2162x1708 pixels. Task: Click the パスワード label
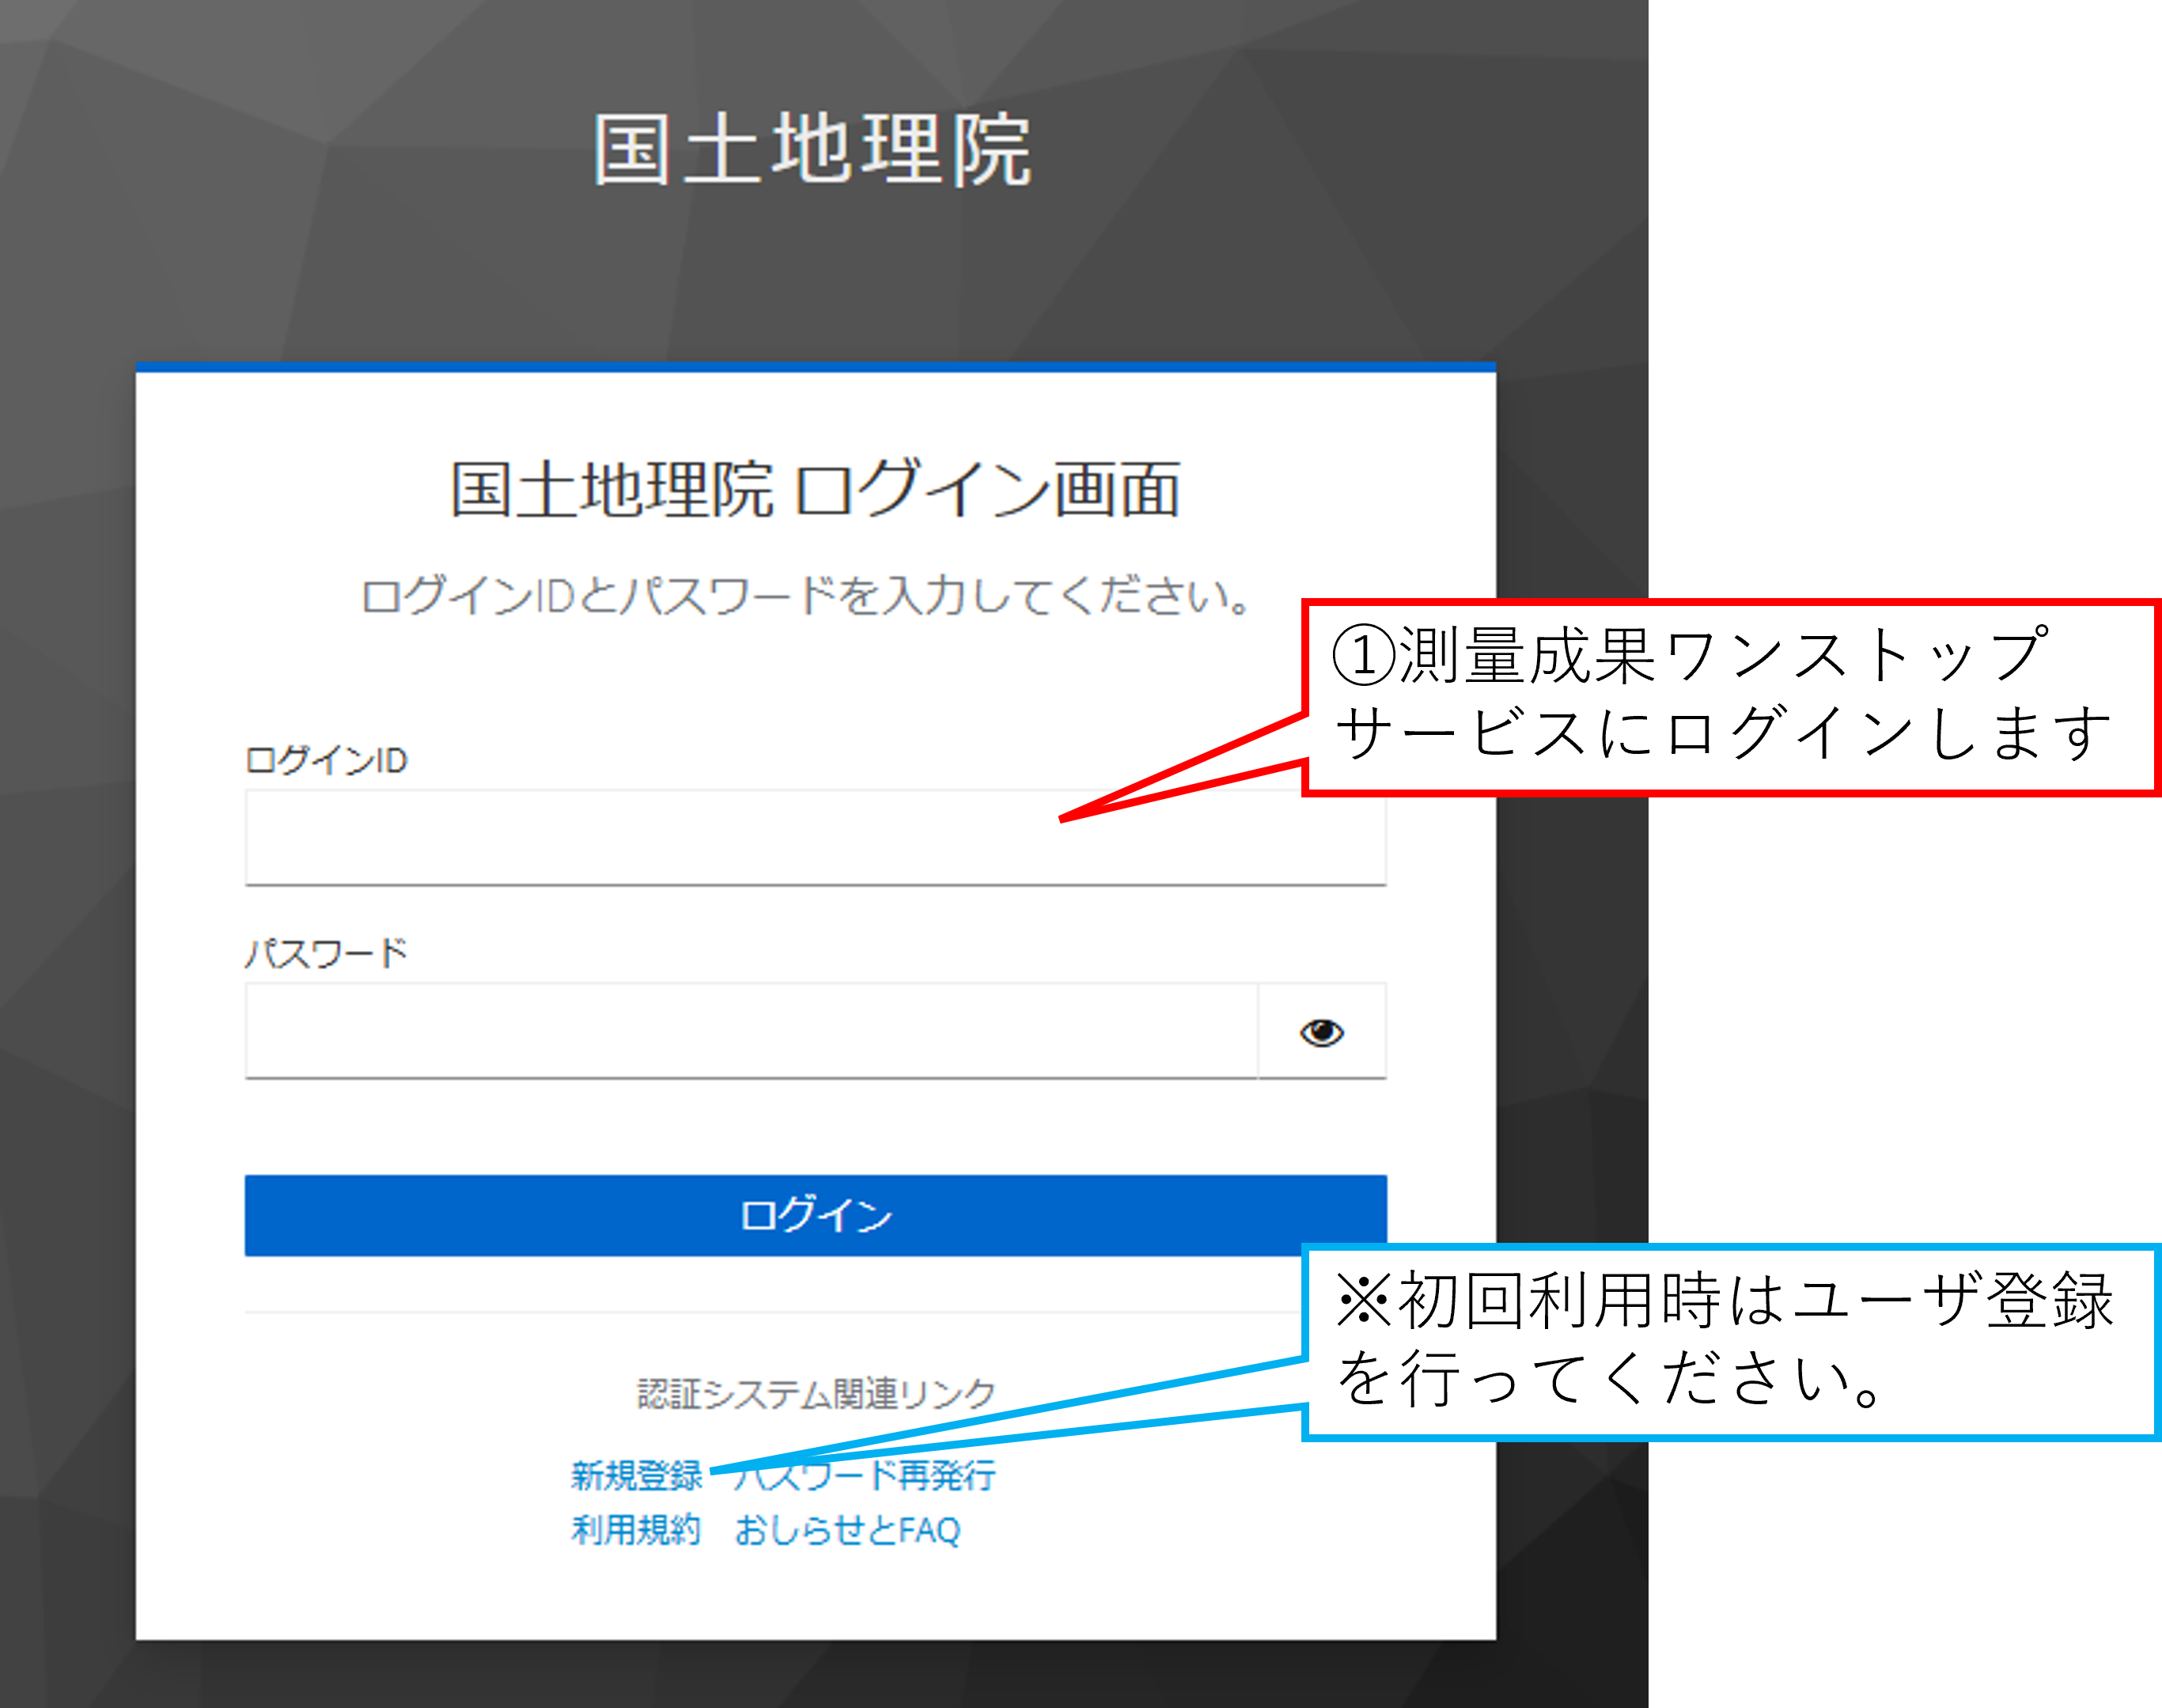pyautogui.click(x=326, y=953)
